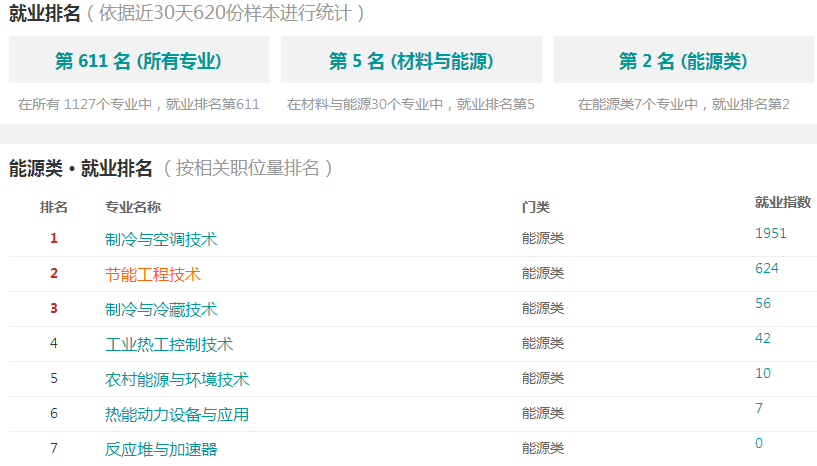Click the 能源类 cell in 节能工程技术 row

[543, 273]
